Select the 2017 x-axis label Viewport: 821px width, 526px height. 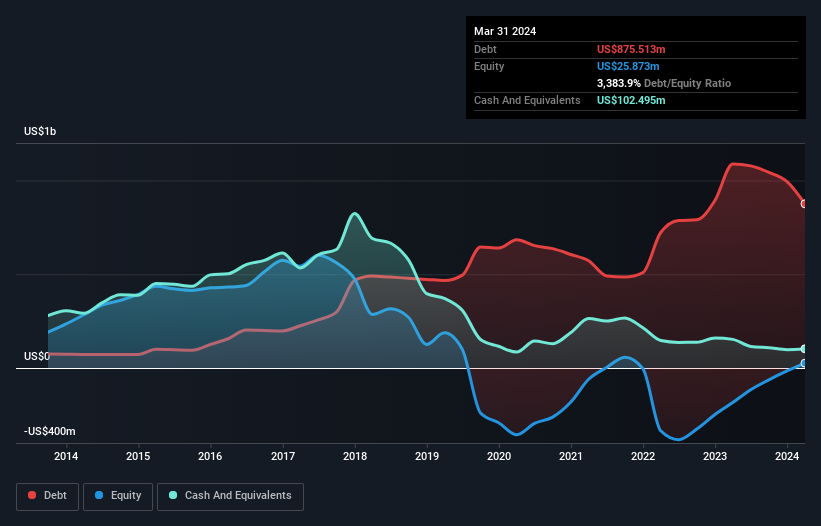click(x=283, y=456)
